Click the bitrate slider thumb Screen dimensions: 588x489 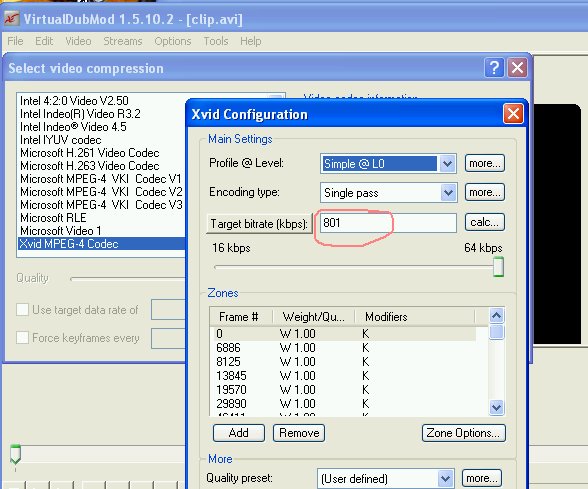click(498, 267)
